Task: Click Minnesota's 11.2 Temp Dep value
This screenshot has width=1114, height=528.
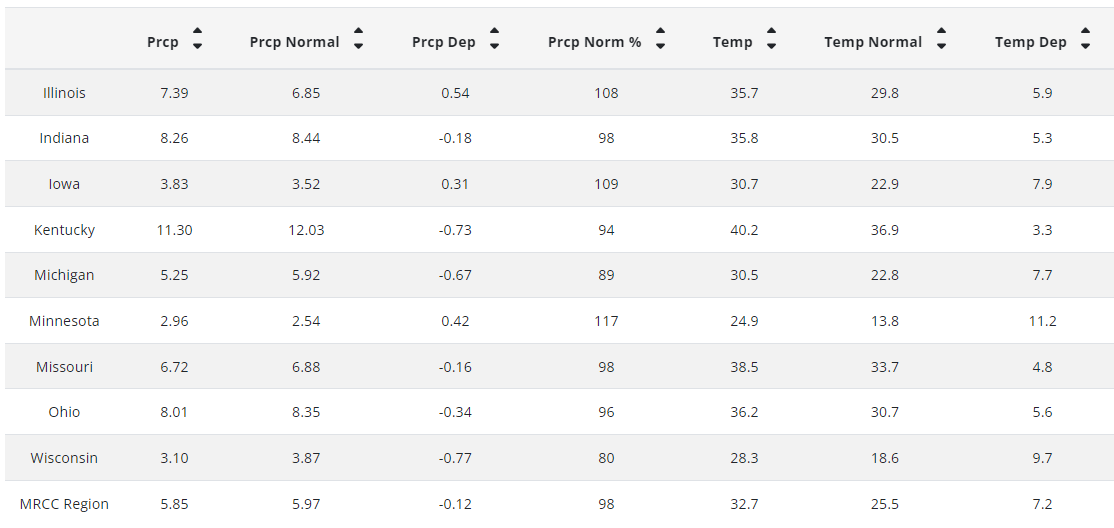Action: [1042, 320]
